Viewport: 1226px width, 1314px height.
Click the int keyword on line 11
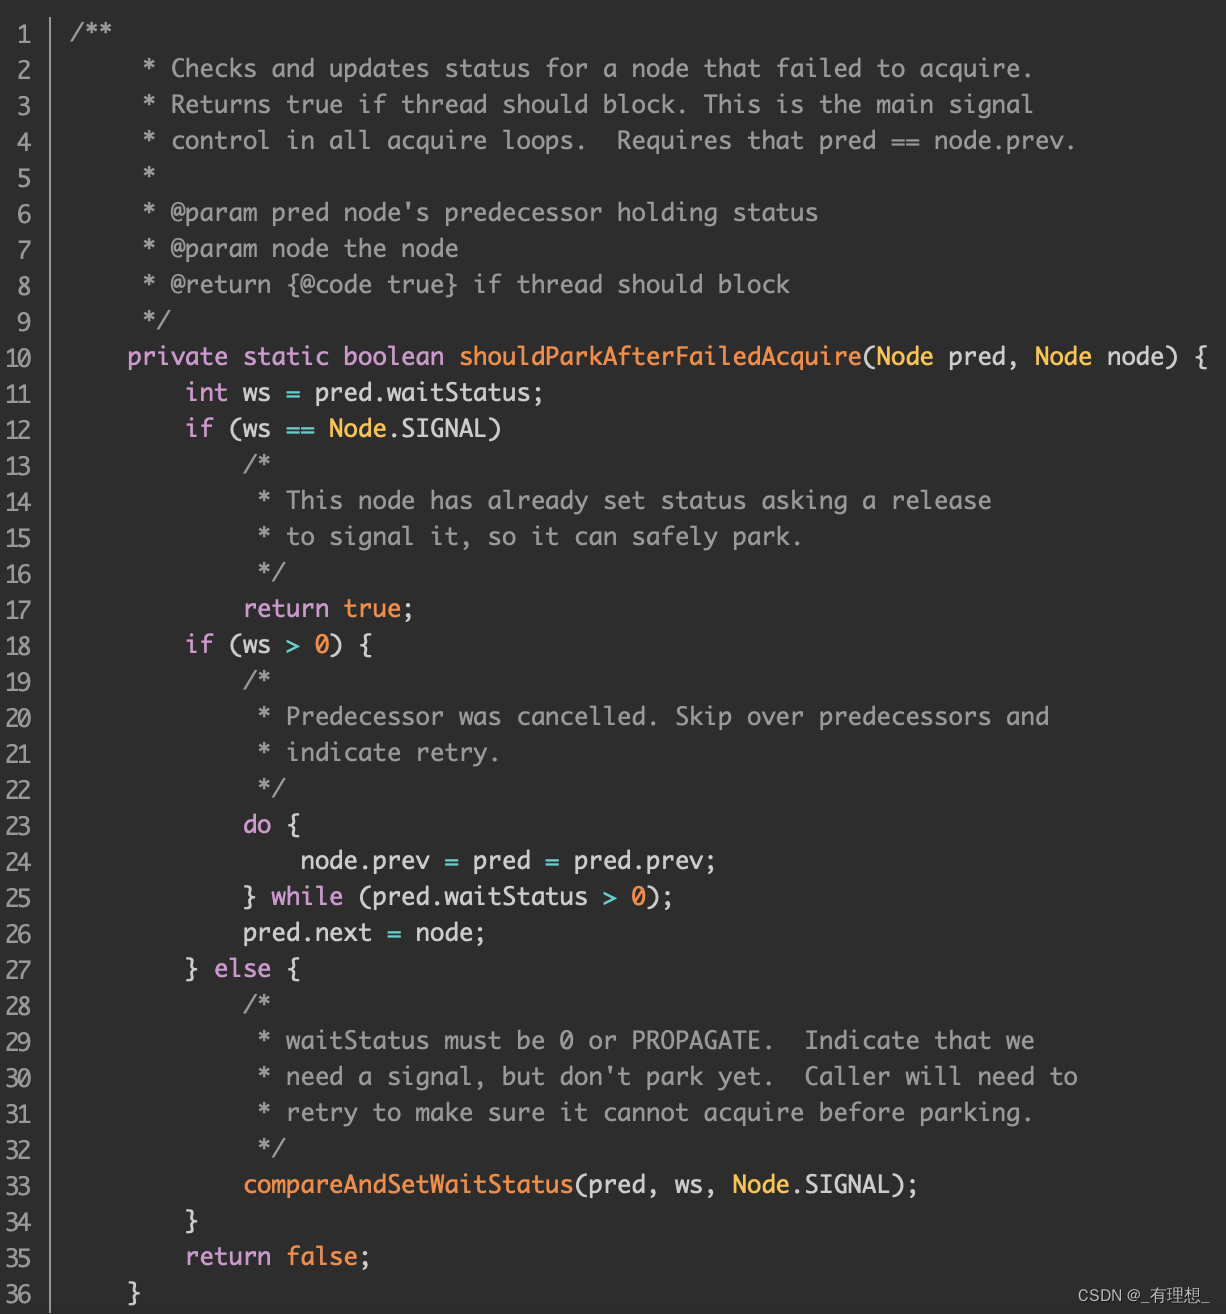[x=206, y=392]
